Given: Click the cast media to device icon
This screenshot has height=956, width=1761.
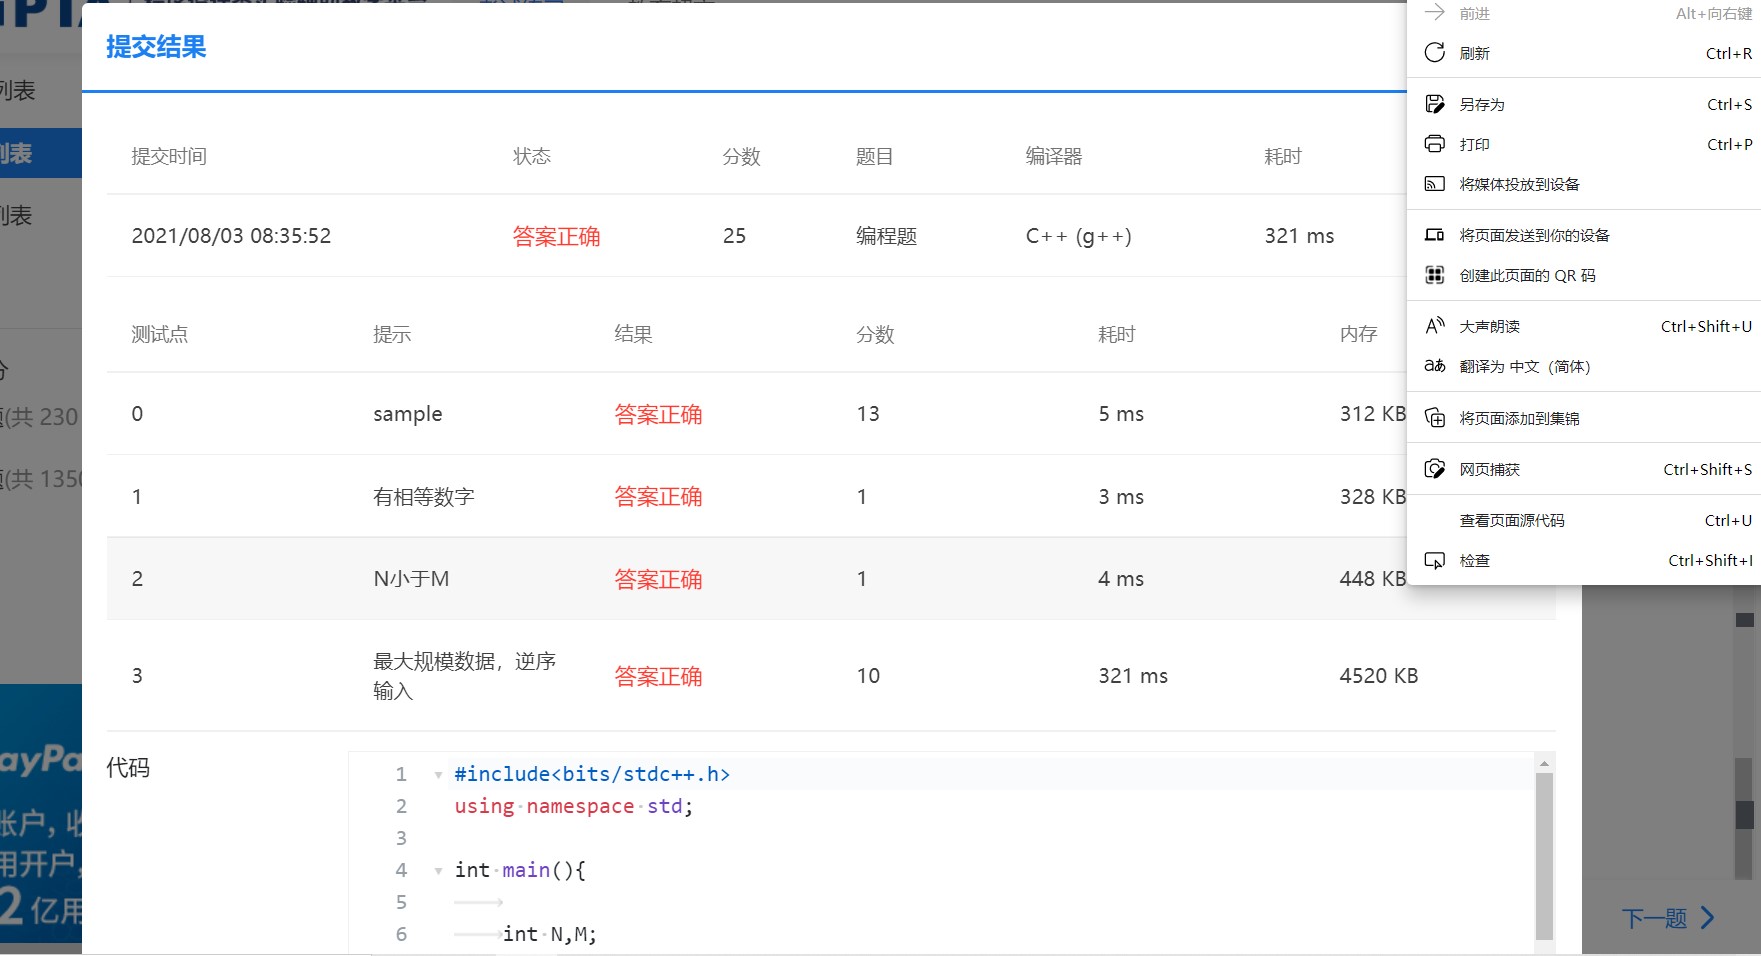Looking at the screenshot, I should 1436,184.
